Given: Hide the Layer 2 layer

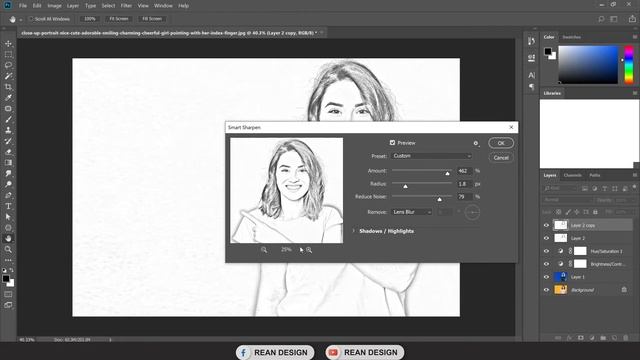Looking at the screenshot, I should pyautogui.click(x=547, y=238).
